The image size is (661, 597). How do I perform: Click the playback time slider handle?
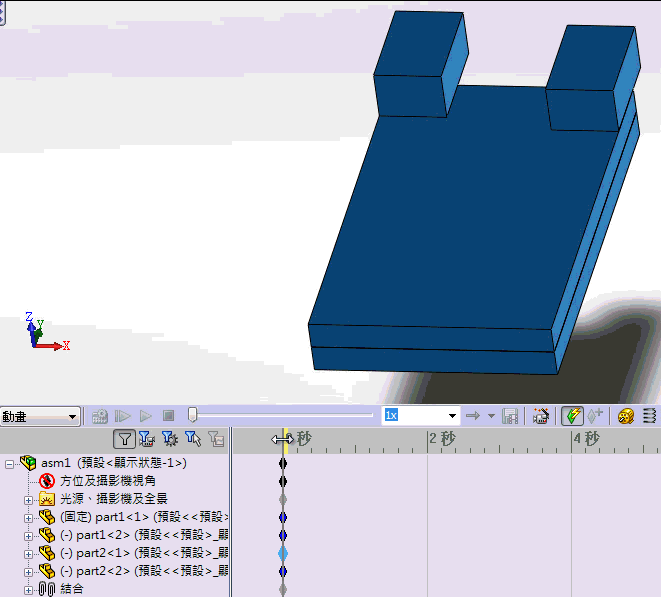(192, 415)
